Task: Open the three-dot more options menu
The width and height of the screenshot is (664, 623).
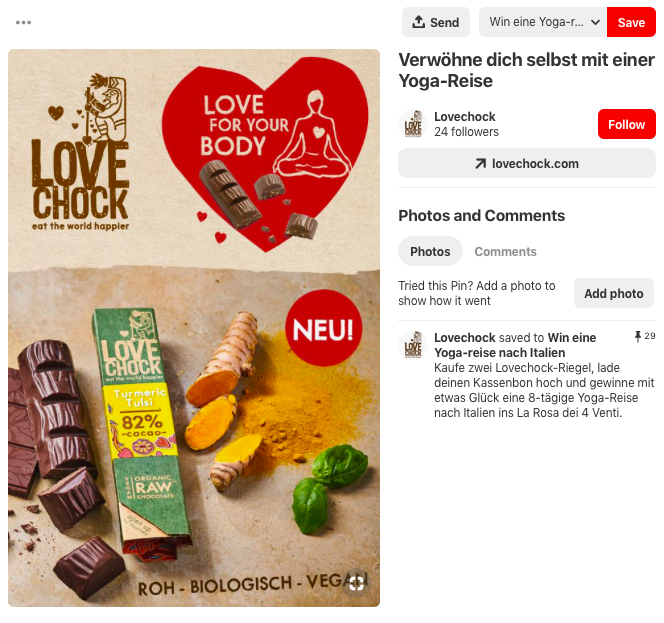Action: point(23,22)
